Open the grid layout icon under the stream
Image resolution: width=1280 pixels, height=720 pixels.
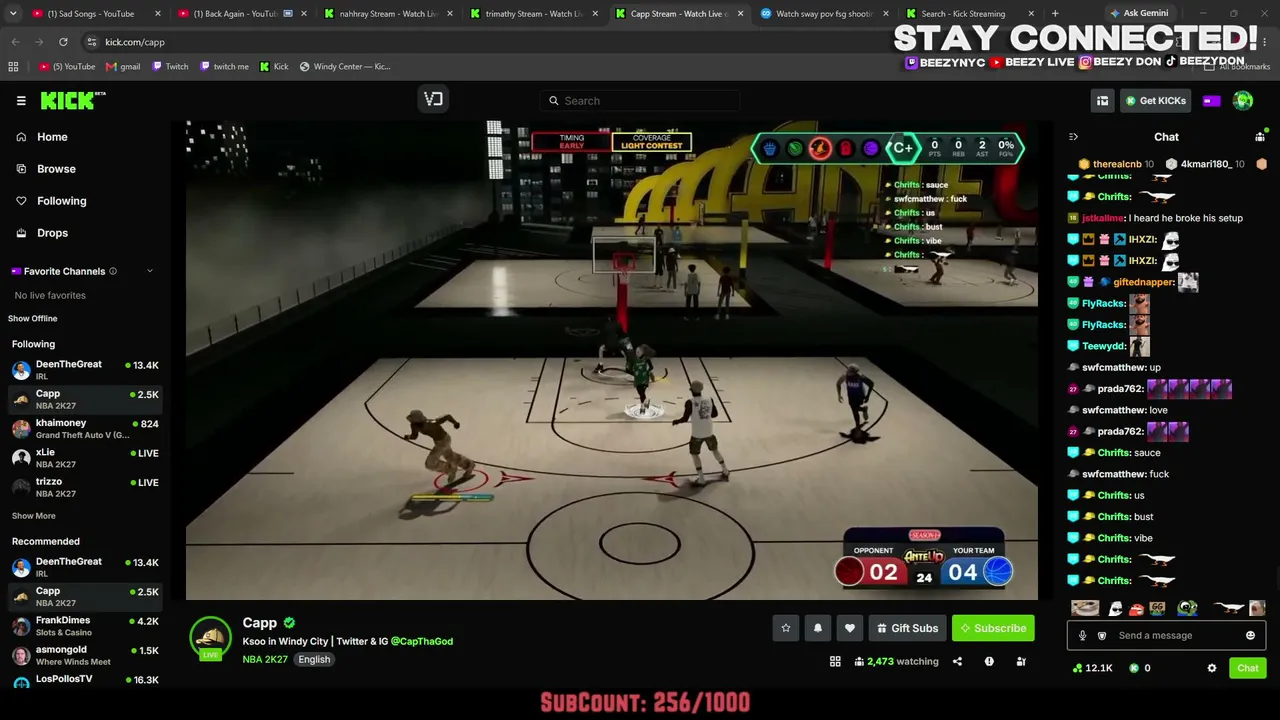point(835,661)
